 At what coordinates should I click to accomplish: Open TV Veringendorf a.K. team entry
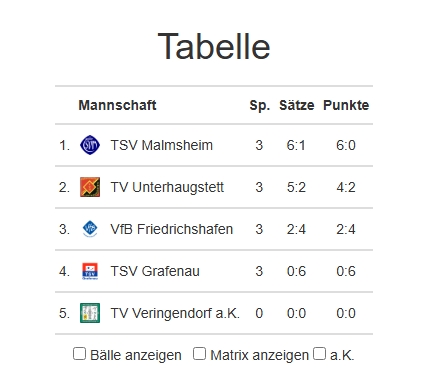click(175, 313)
